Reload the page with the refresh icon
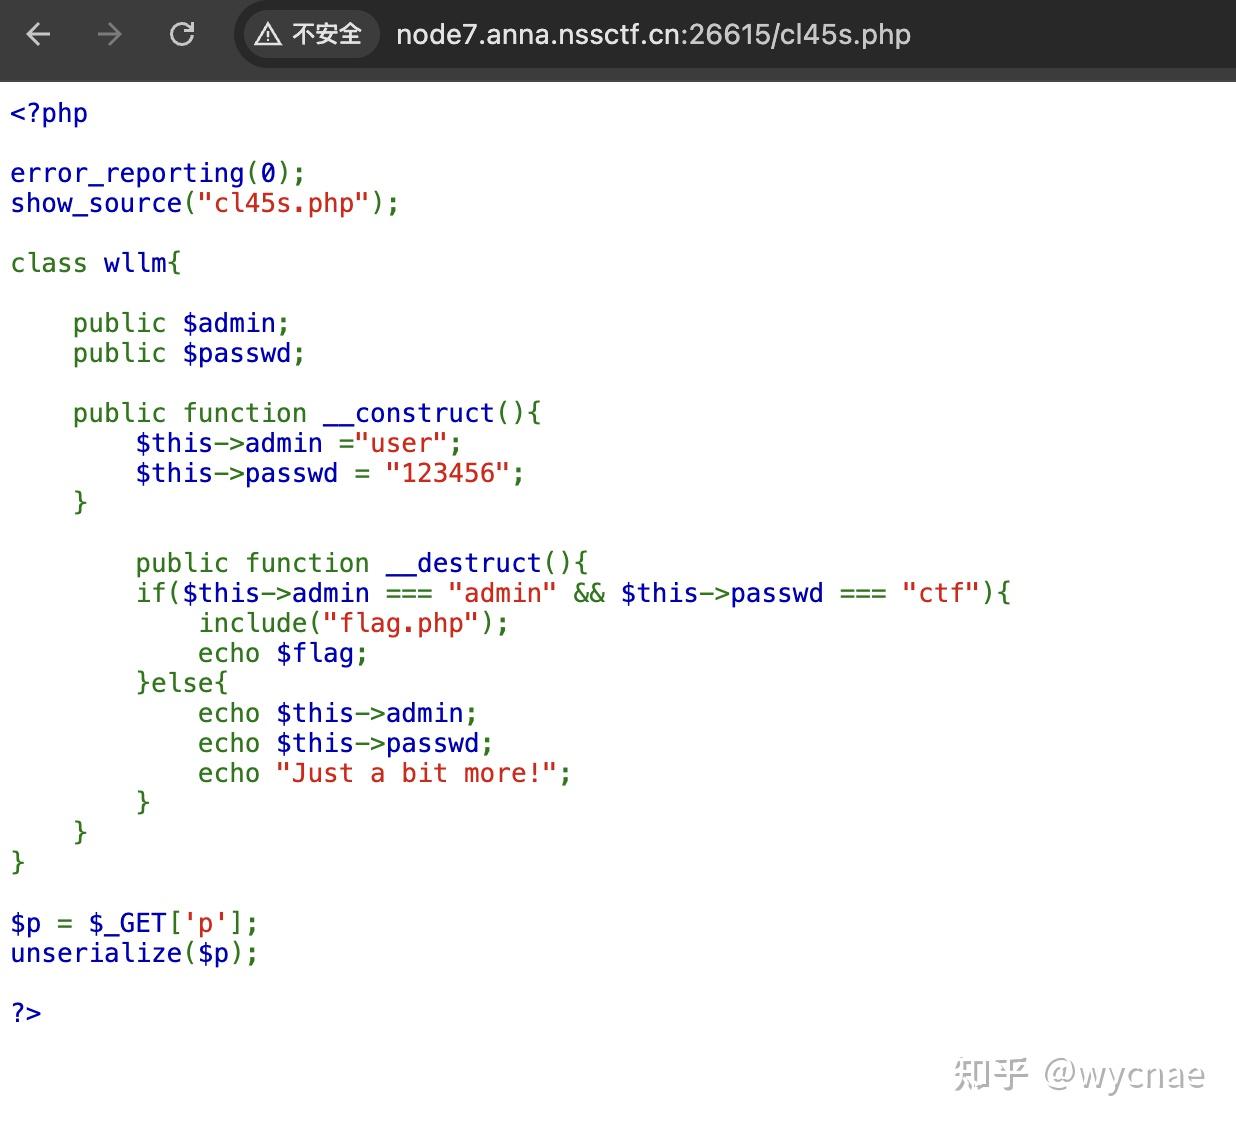Screen dimensions: 1236x1128 (182, 34)
